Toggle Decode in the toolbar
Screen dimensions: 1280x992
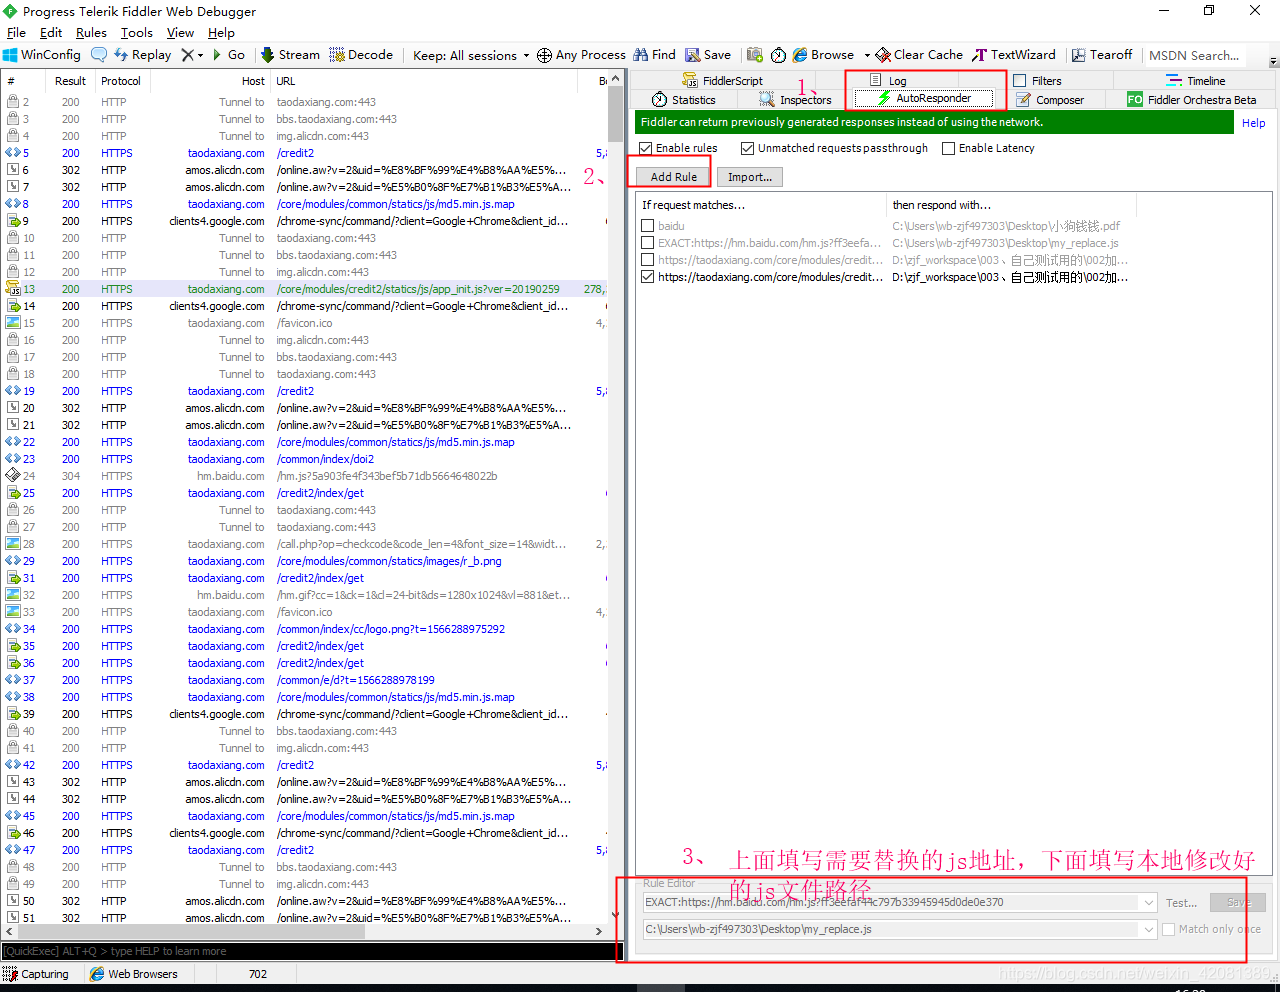tap(361, 55)
